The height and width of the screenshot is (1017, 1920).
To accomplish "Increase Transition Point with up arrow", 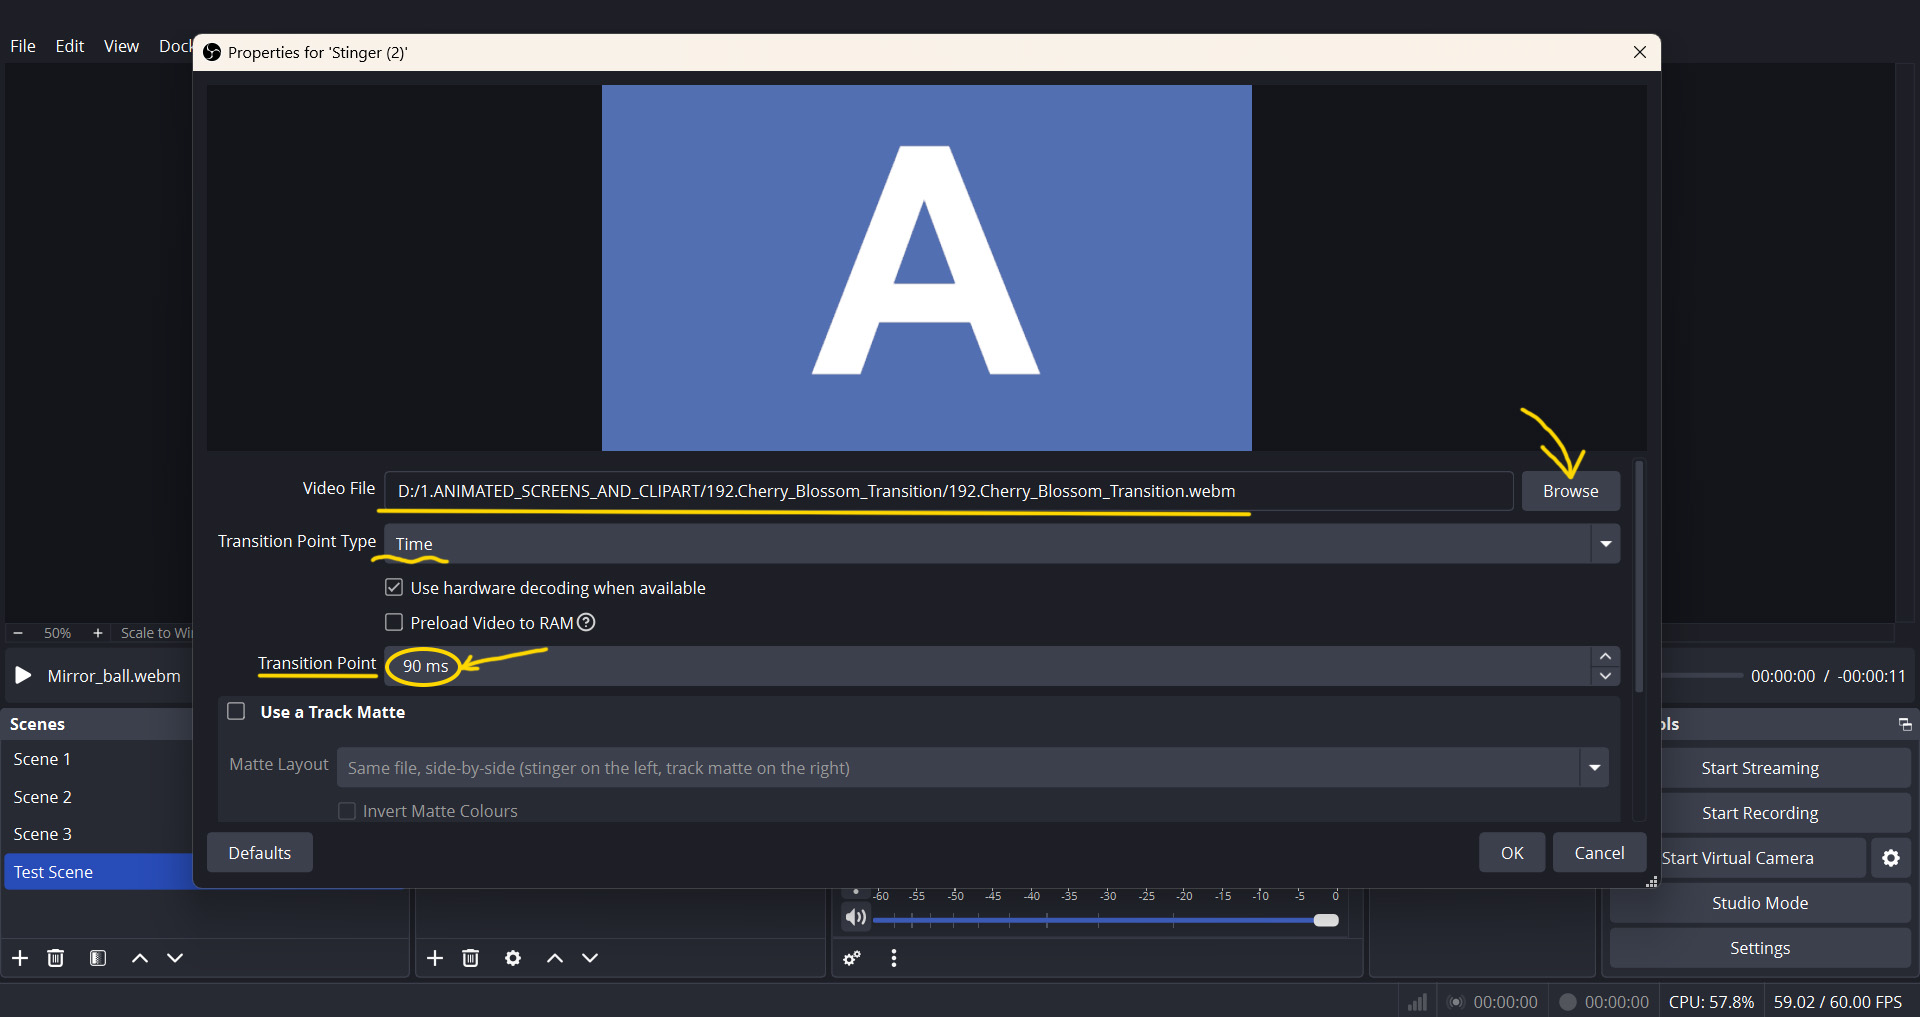I will coord(1605,657).
